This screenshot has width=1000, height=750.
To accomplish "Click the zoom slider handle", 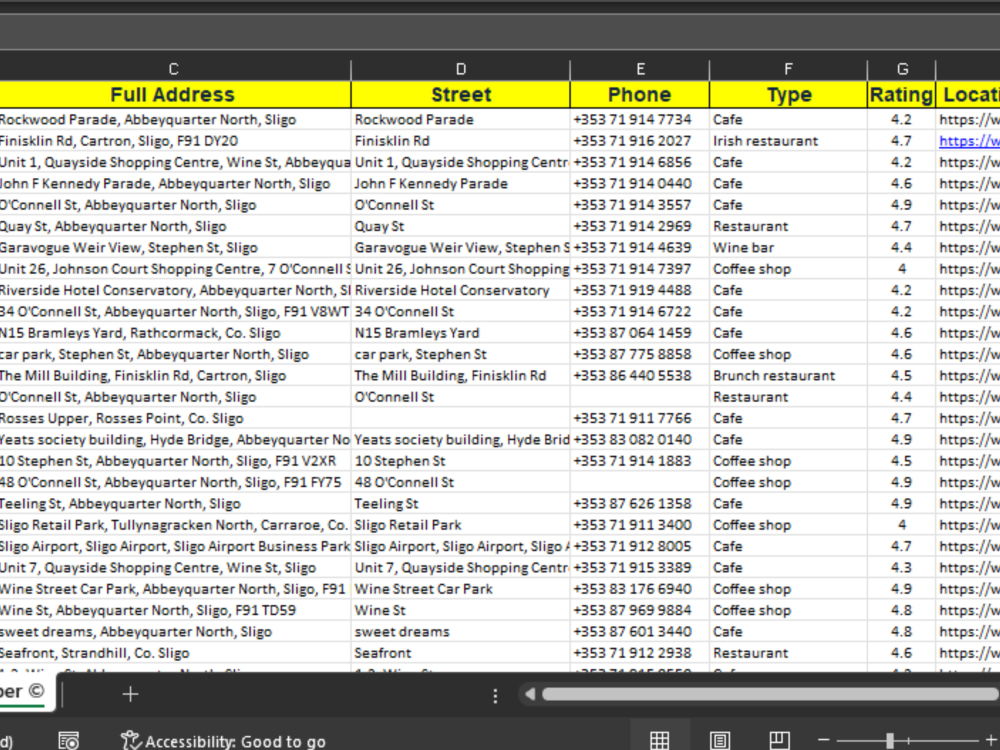I will (x=890, y=738).
